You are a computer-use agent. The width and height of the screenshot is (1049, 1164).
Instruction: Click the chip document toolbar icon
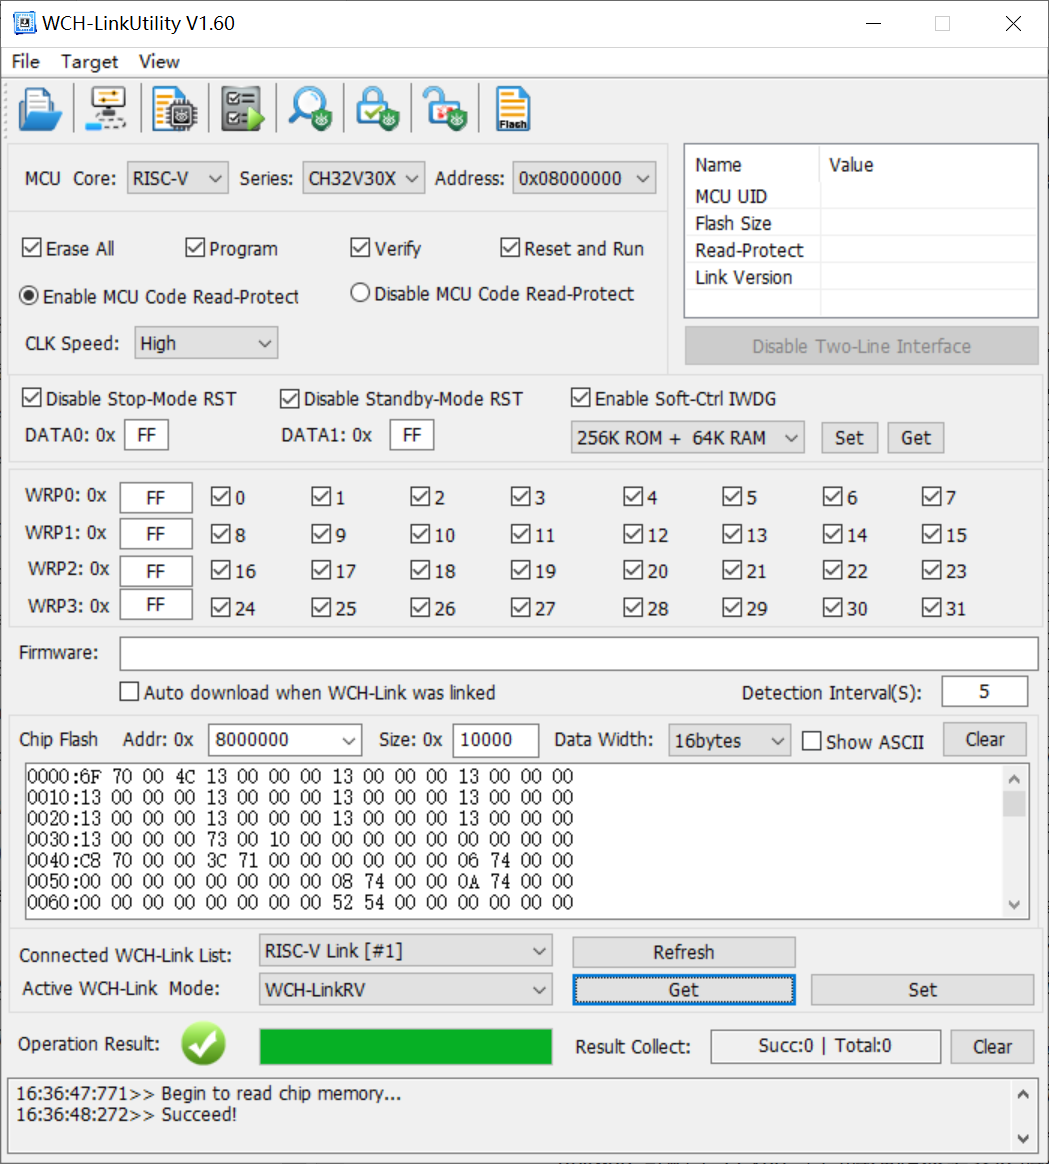coord(174,108)
